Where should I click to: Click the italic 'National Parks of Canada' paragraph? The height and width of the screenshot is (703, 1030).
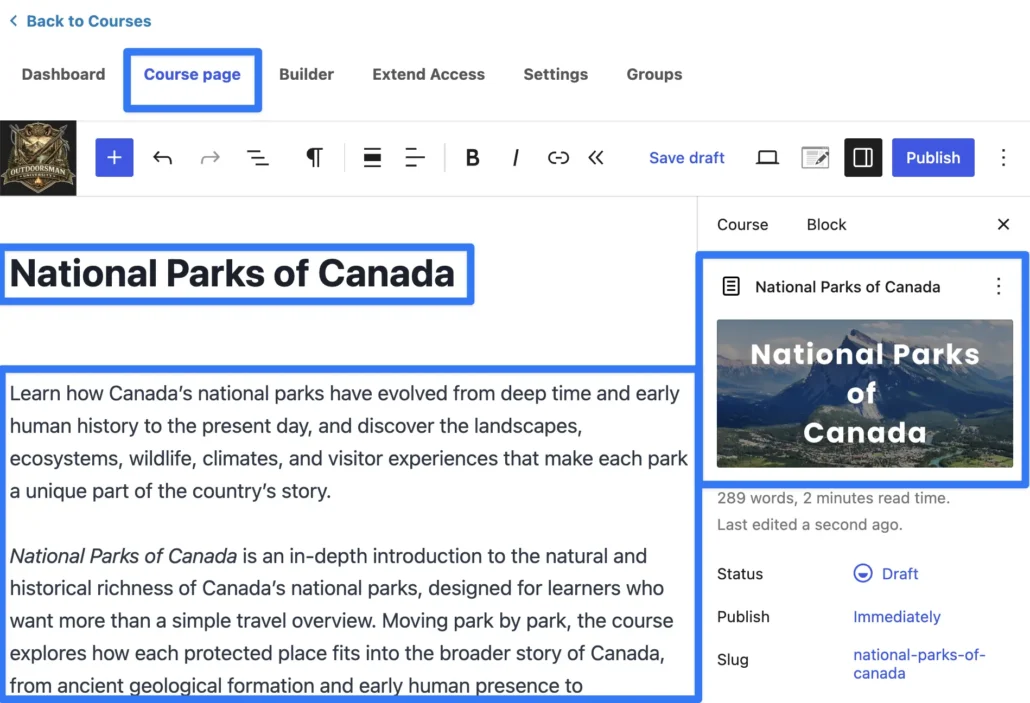click(342, 620)
